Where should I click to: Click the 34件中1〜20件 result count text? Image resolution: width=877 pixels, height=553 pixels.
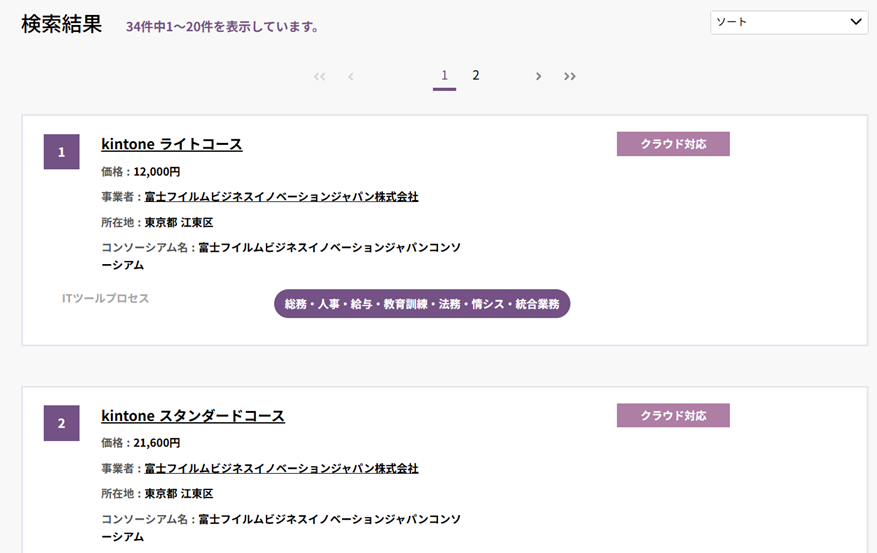tap(222, 27)
